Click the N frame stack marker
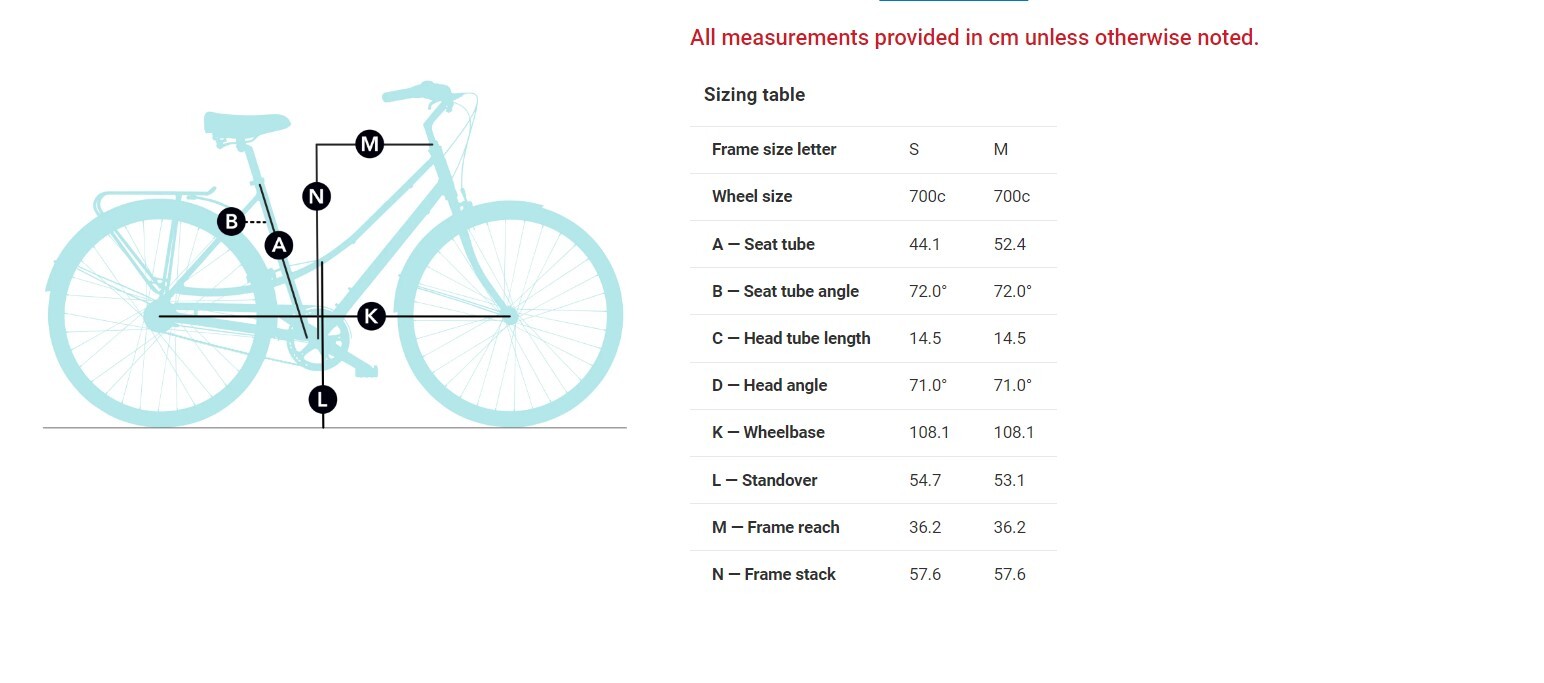 coord(317,196)
